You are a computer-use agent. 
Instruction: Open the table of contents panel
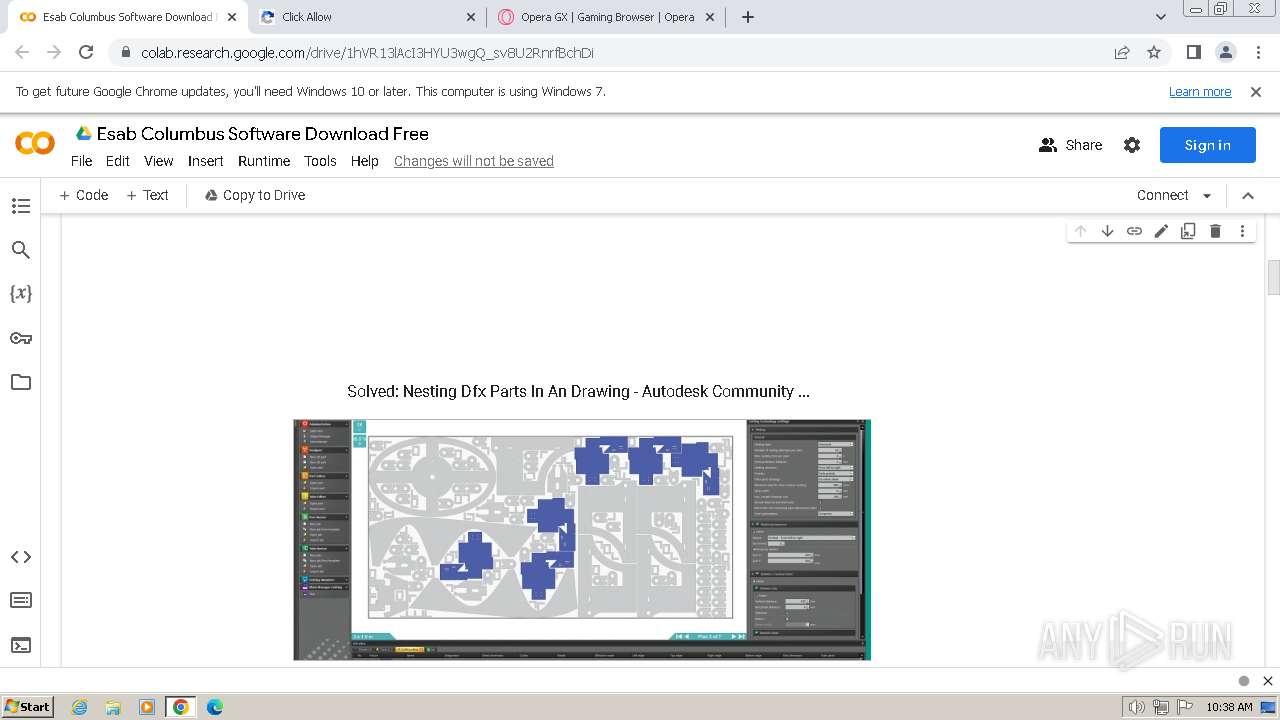(21, 206)
